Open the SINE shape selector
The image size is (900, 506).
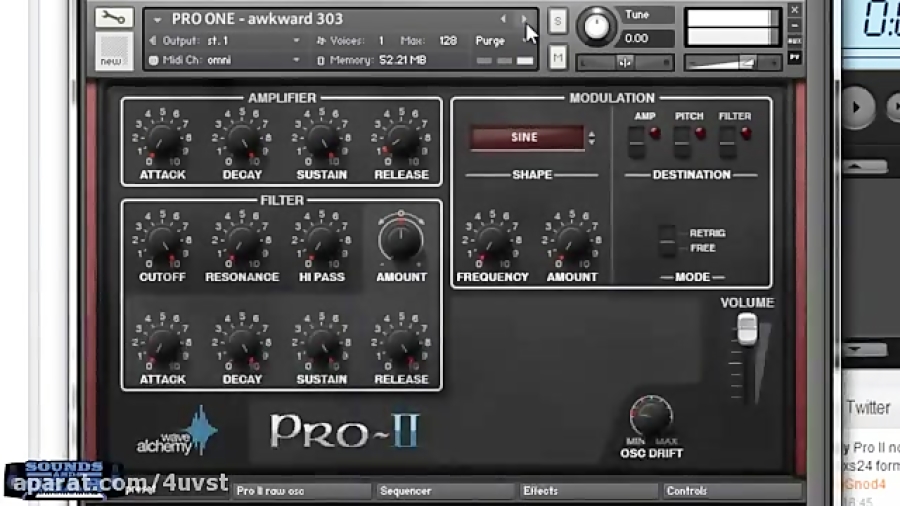tap(527, 138)
